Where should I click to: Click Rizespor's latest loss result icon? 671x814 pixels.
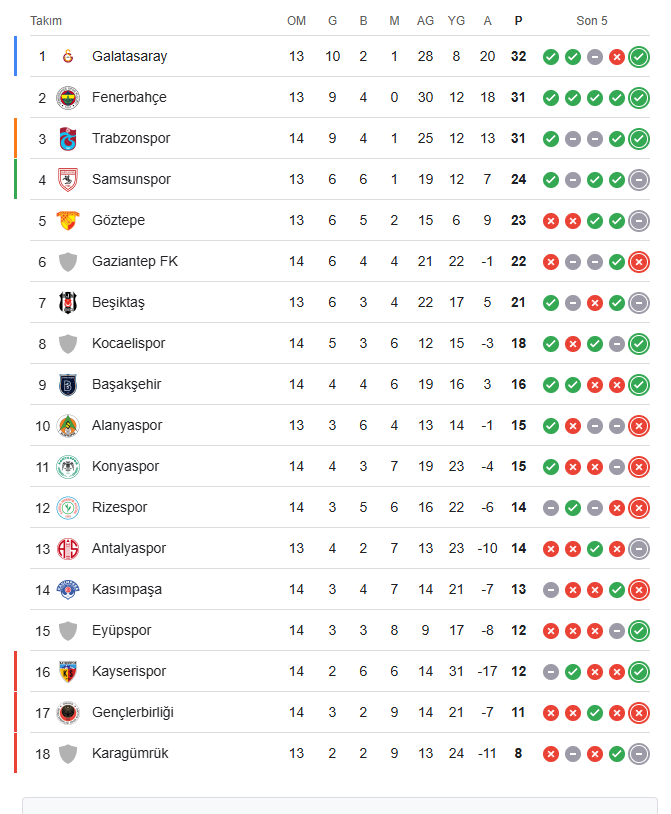pos(639,508)
